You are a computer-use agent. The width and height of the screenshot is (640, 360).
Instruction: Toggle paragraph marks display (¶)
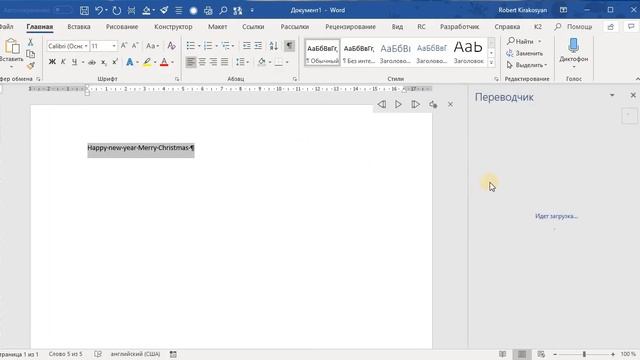click(289, 46)
